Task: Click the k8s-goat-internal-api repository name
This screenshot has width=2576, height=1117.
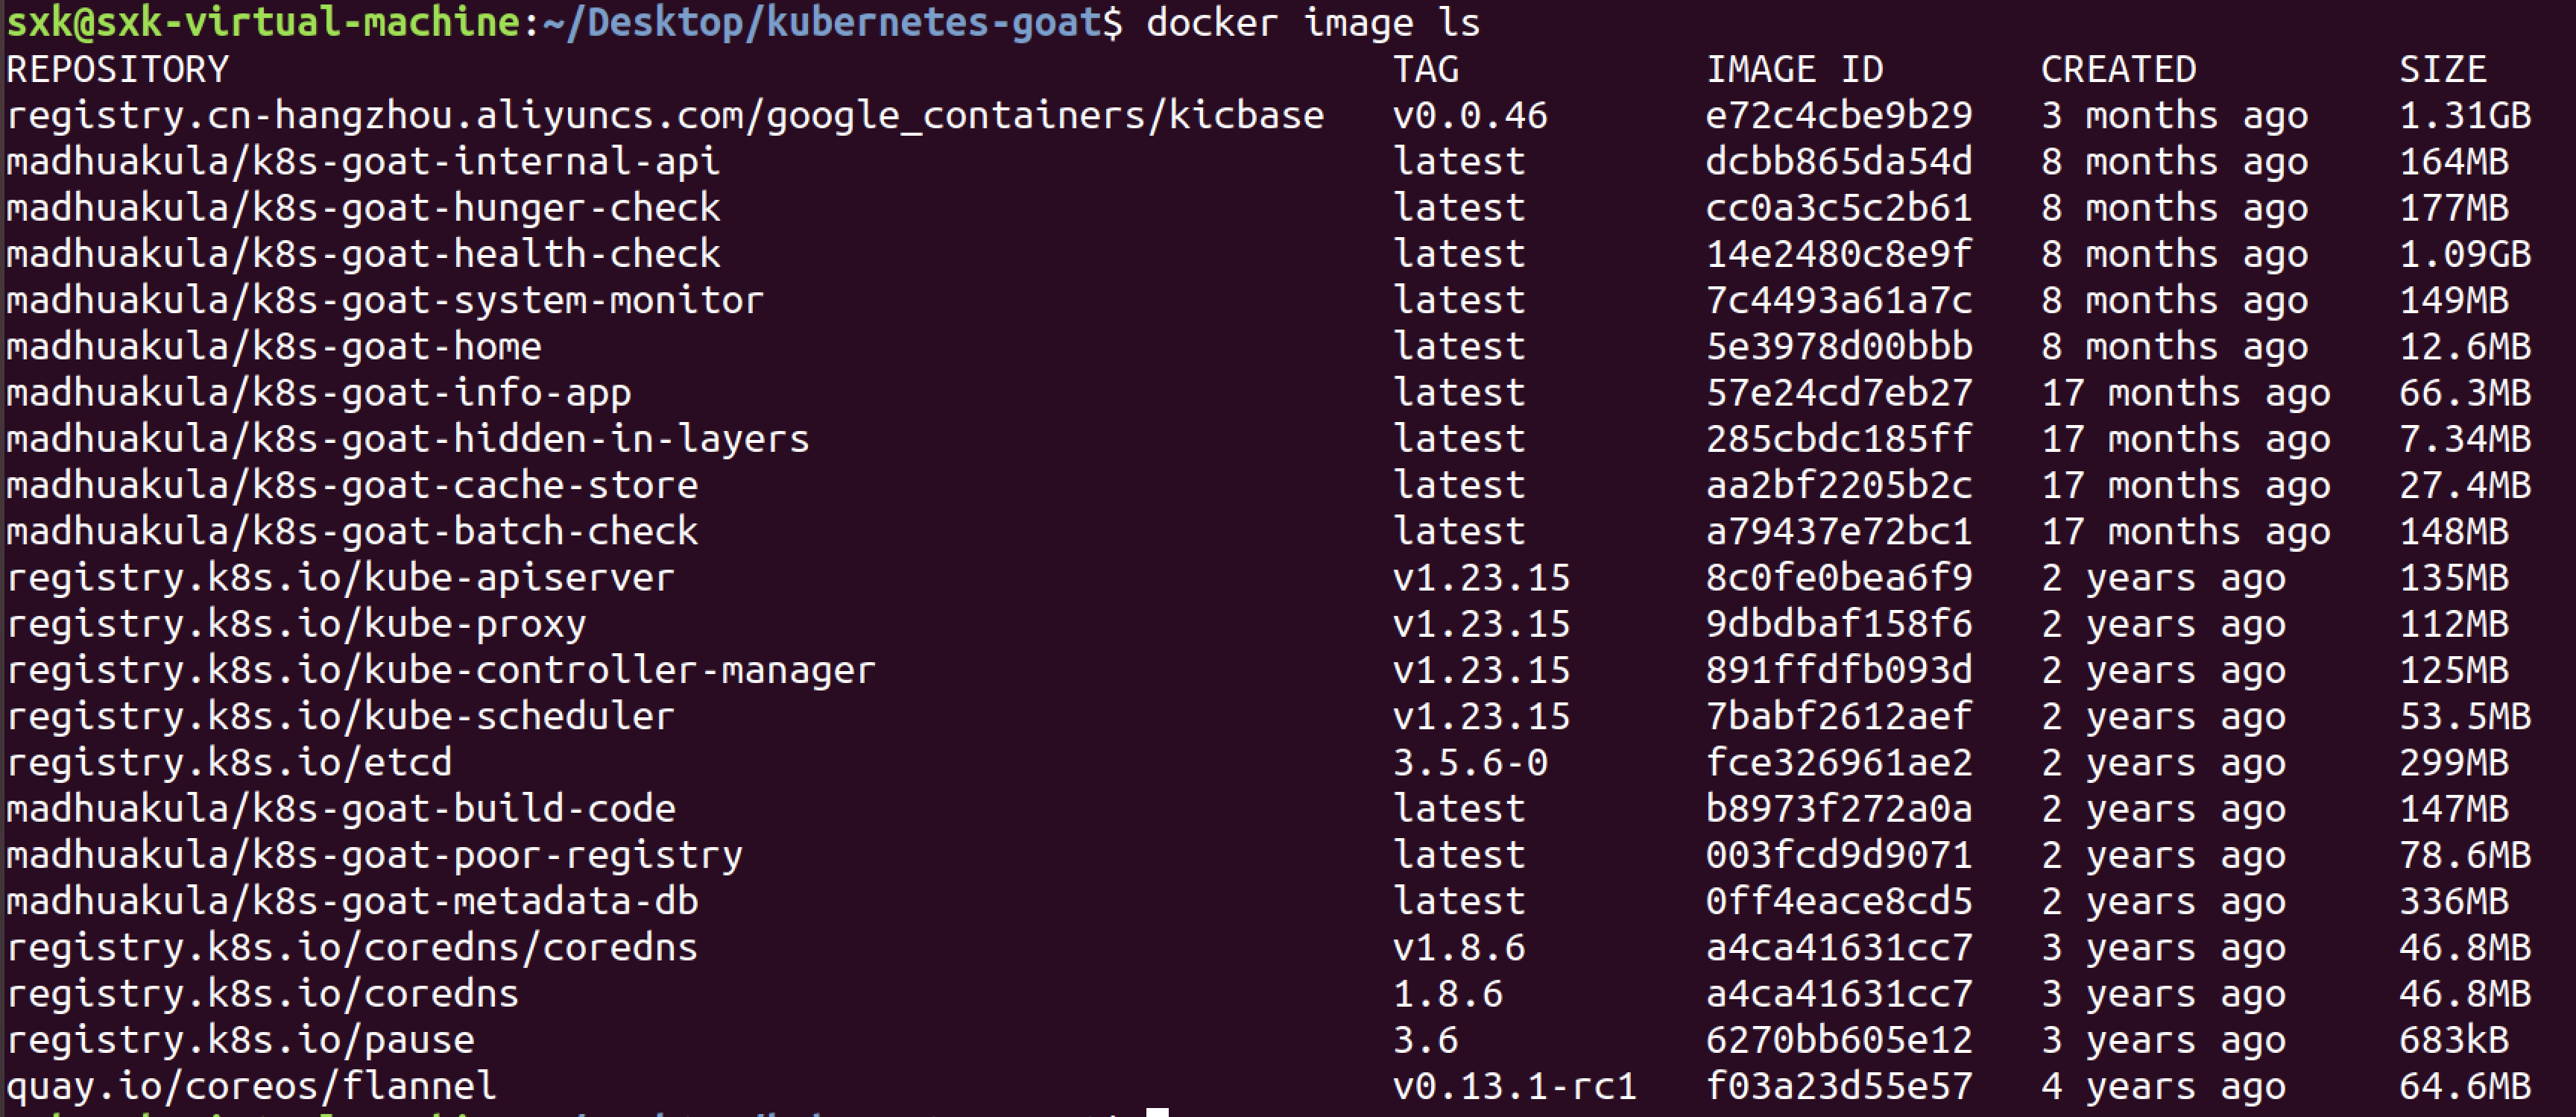Action: coord(362,162)
